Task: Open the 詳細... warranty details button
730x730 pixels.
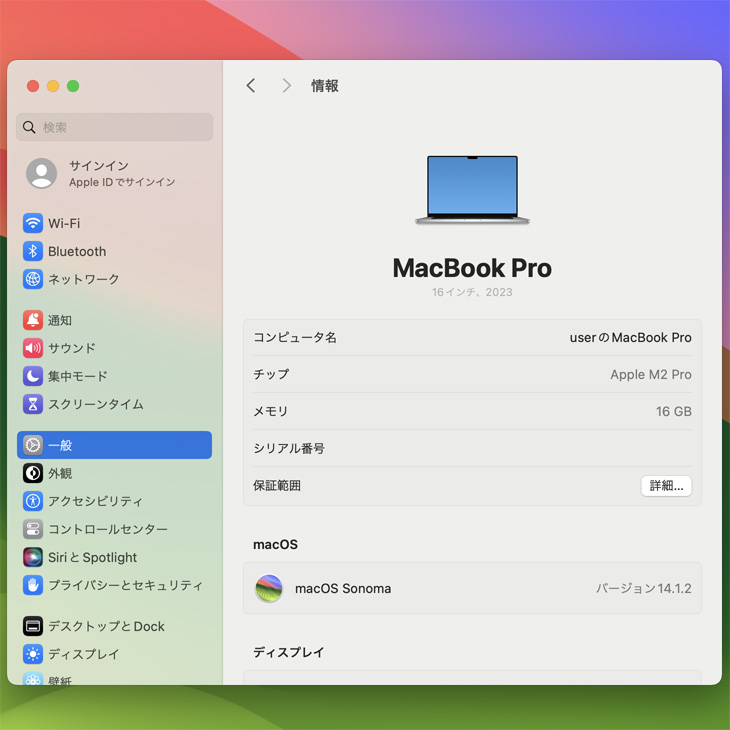Action: [666, 486]
